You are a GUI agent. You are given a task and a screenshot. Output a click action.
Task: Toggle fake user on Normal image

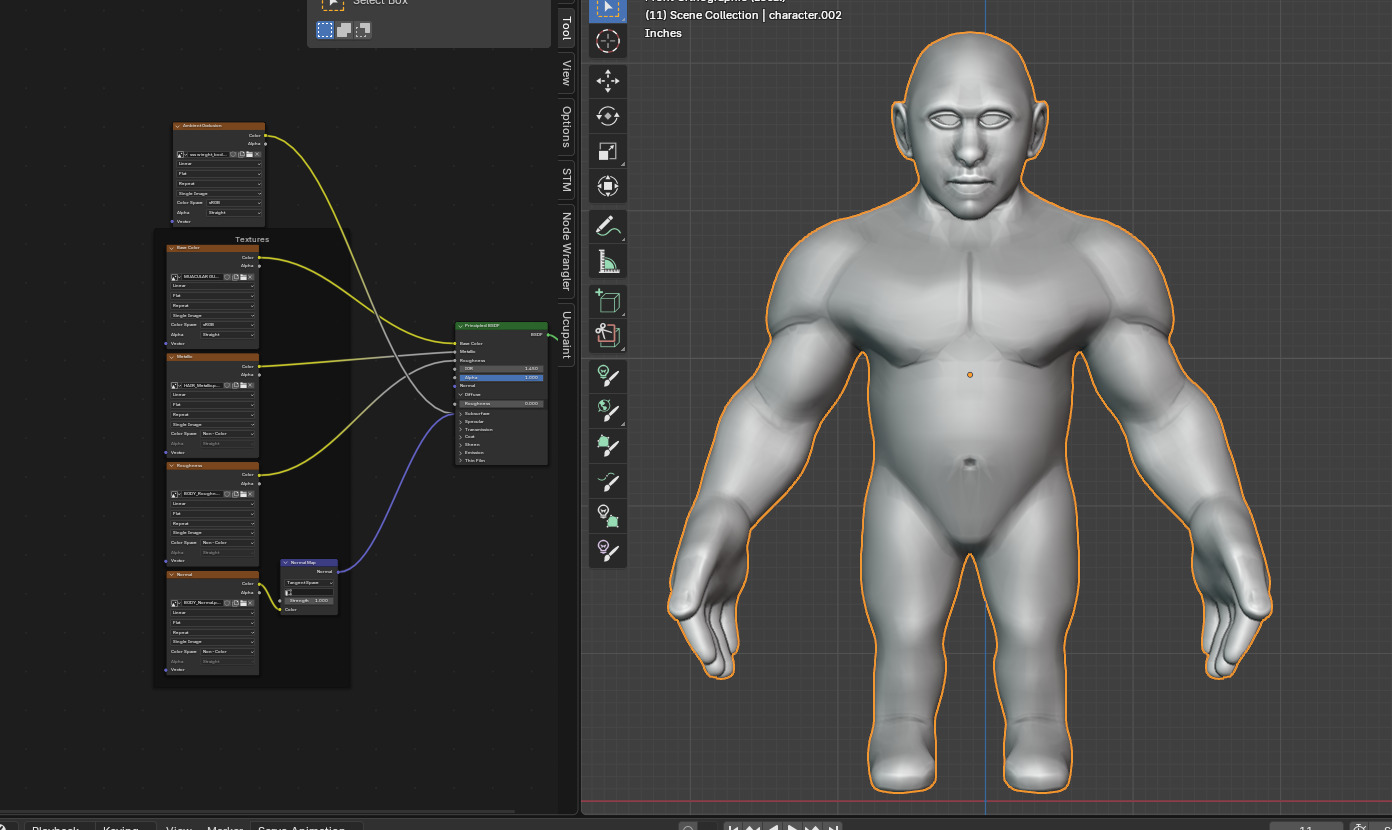[x=227, y=603]
